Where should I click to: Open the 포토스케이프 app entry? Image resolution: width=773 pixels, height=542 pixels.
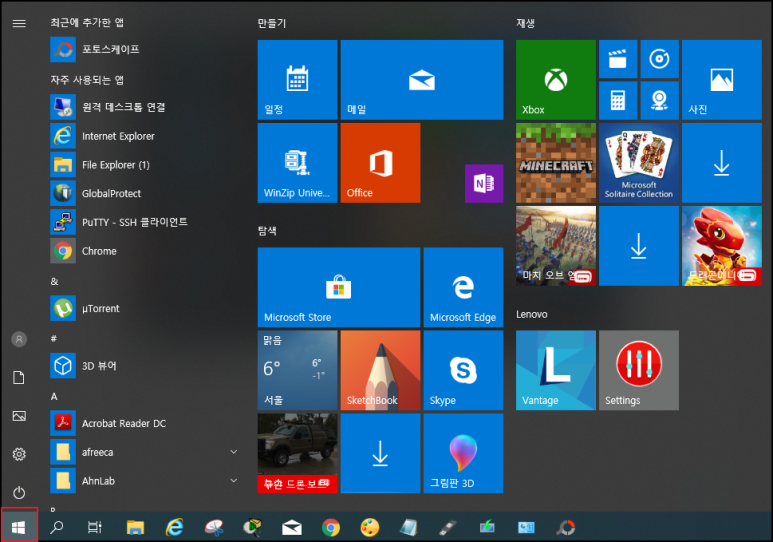pyautogui.click(x=143, y=49)
